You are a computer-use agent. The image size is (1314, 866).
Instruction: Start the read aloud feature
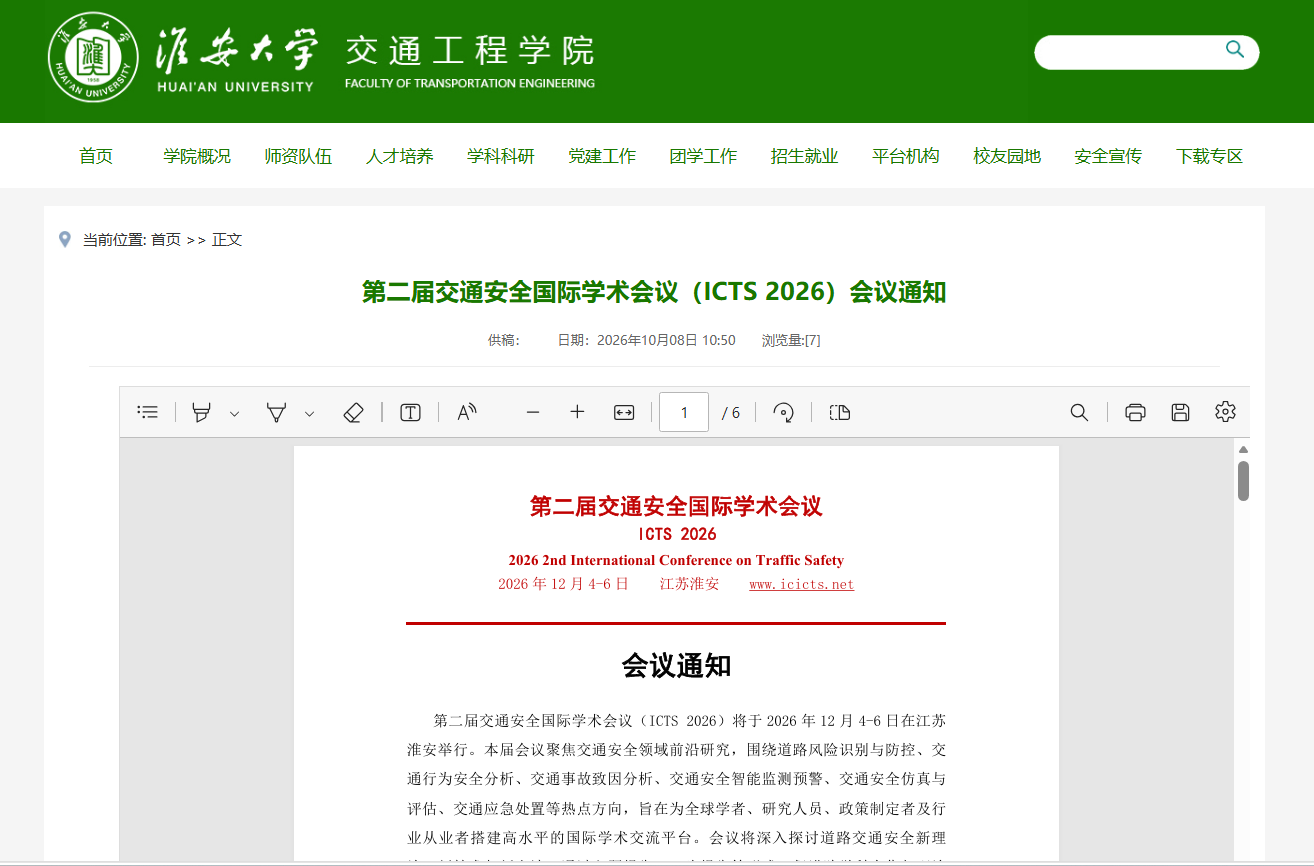pyautogui.click(x=467, y=412)
